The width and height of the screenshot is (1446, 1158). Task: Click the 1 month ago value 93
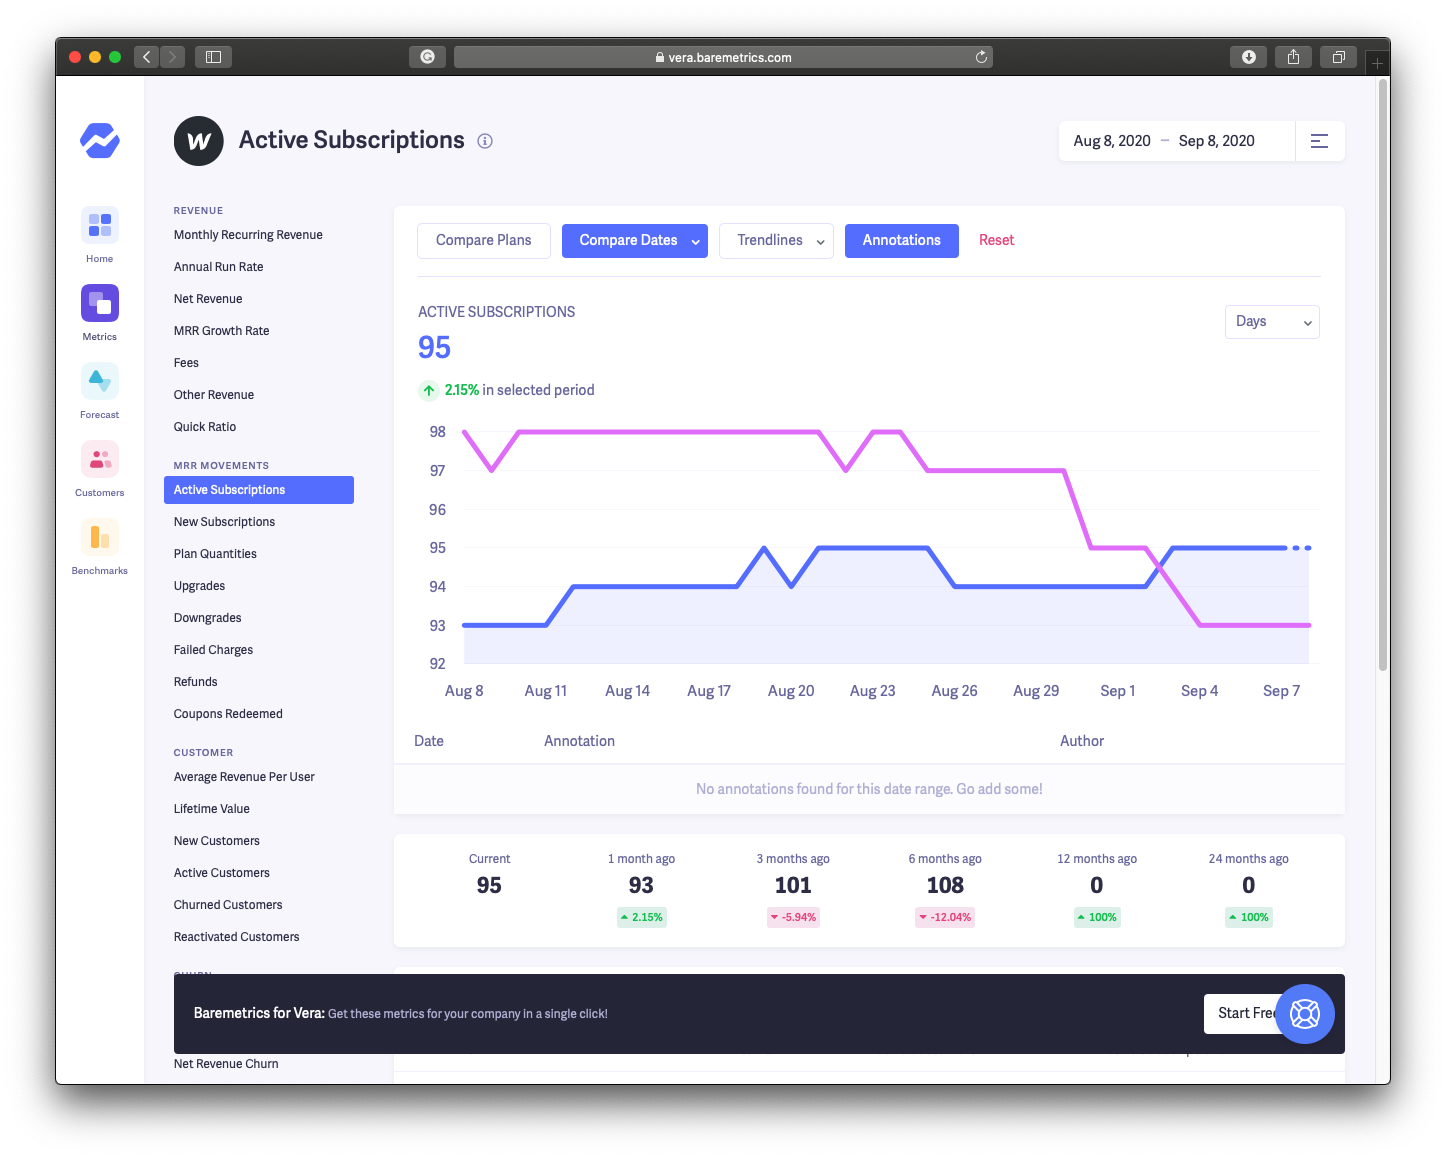(641, 886)
